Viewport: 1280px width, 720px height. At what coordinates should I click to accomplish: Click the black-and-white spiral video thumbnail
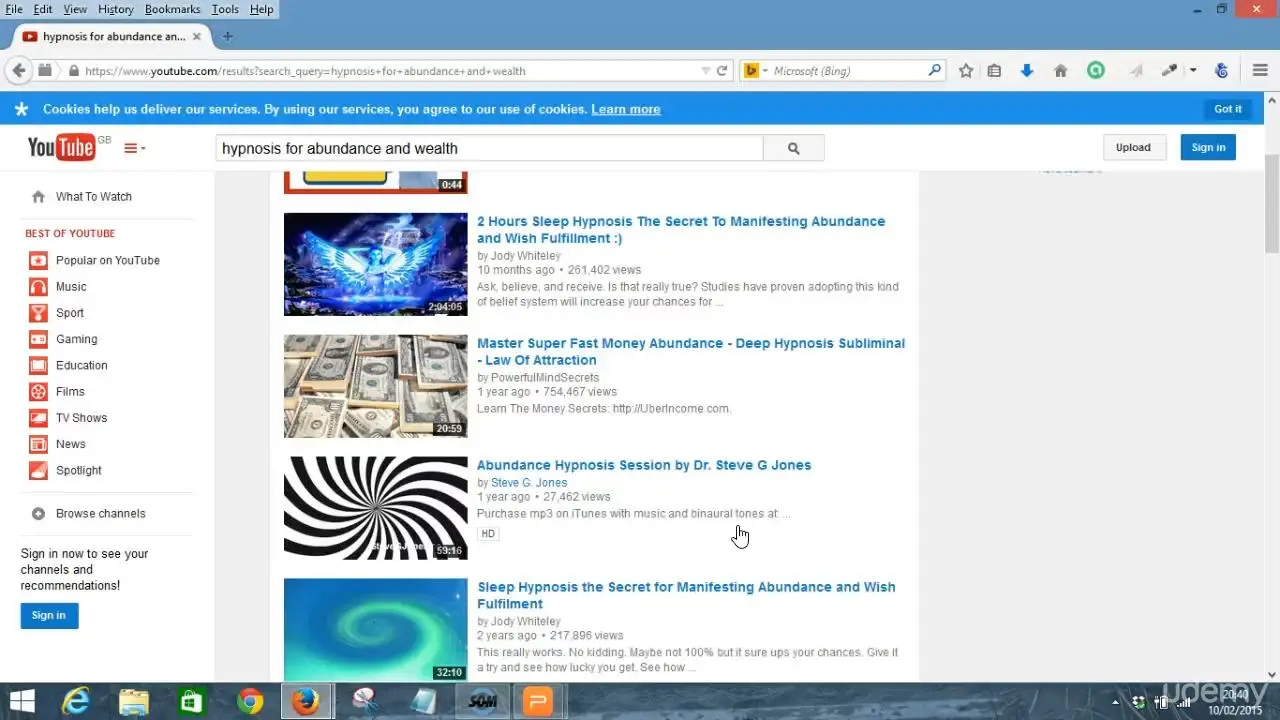tap(376, 508)
